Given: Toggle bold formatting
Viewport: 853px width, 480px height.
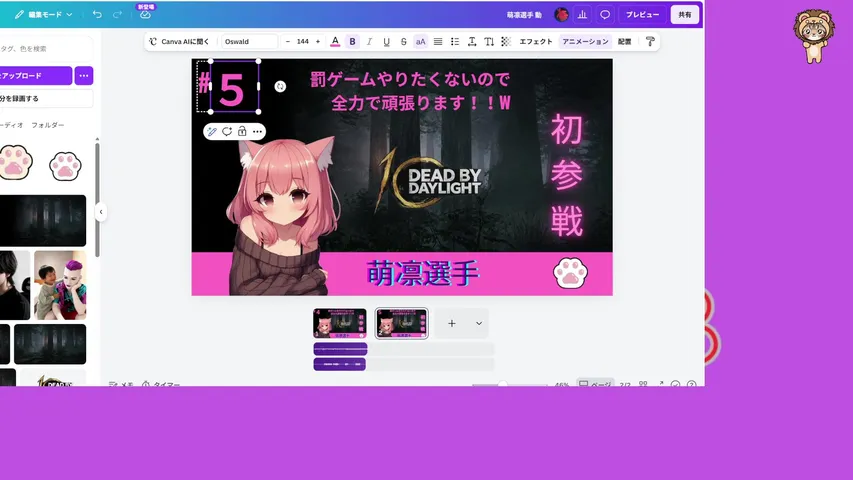Looking at the screenshot, I should coord(352,41).
